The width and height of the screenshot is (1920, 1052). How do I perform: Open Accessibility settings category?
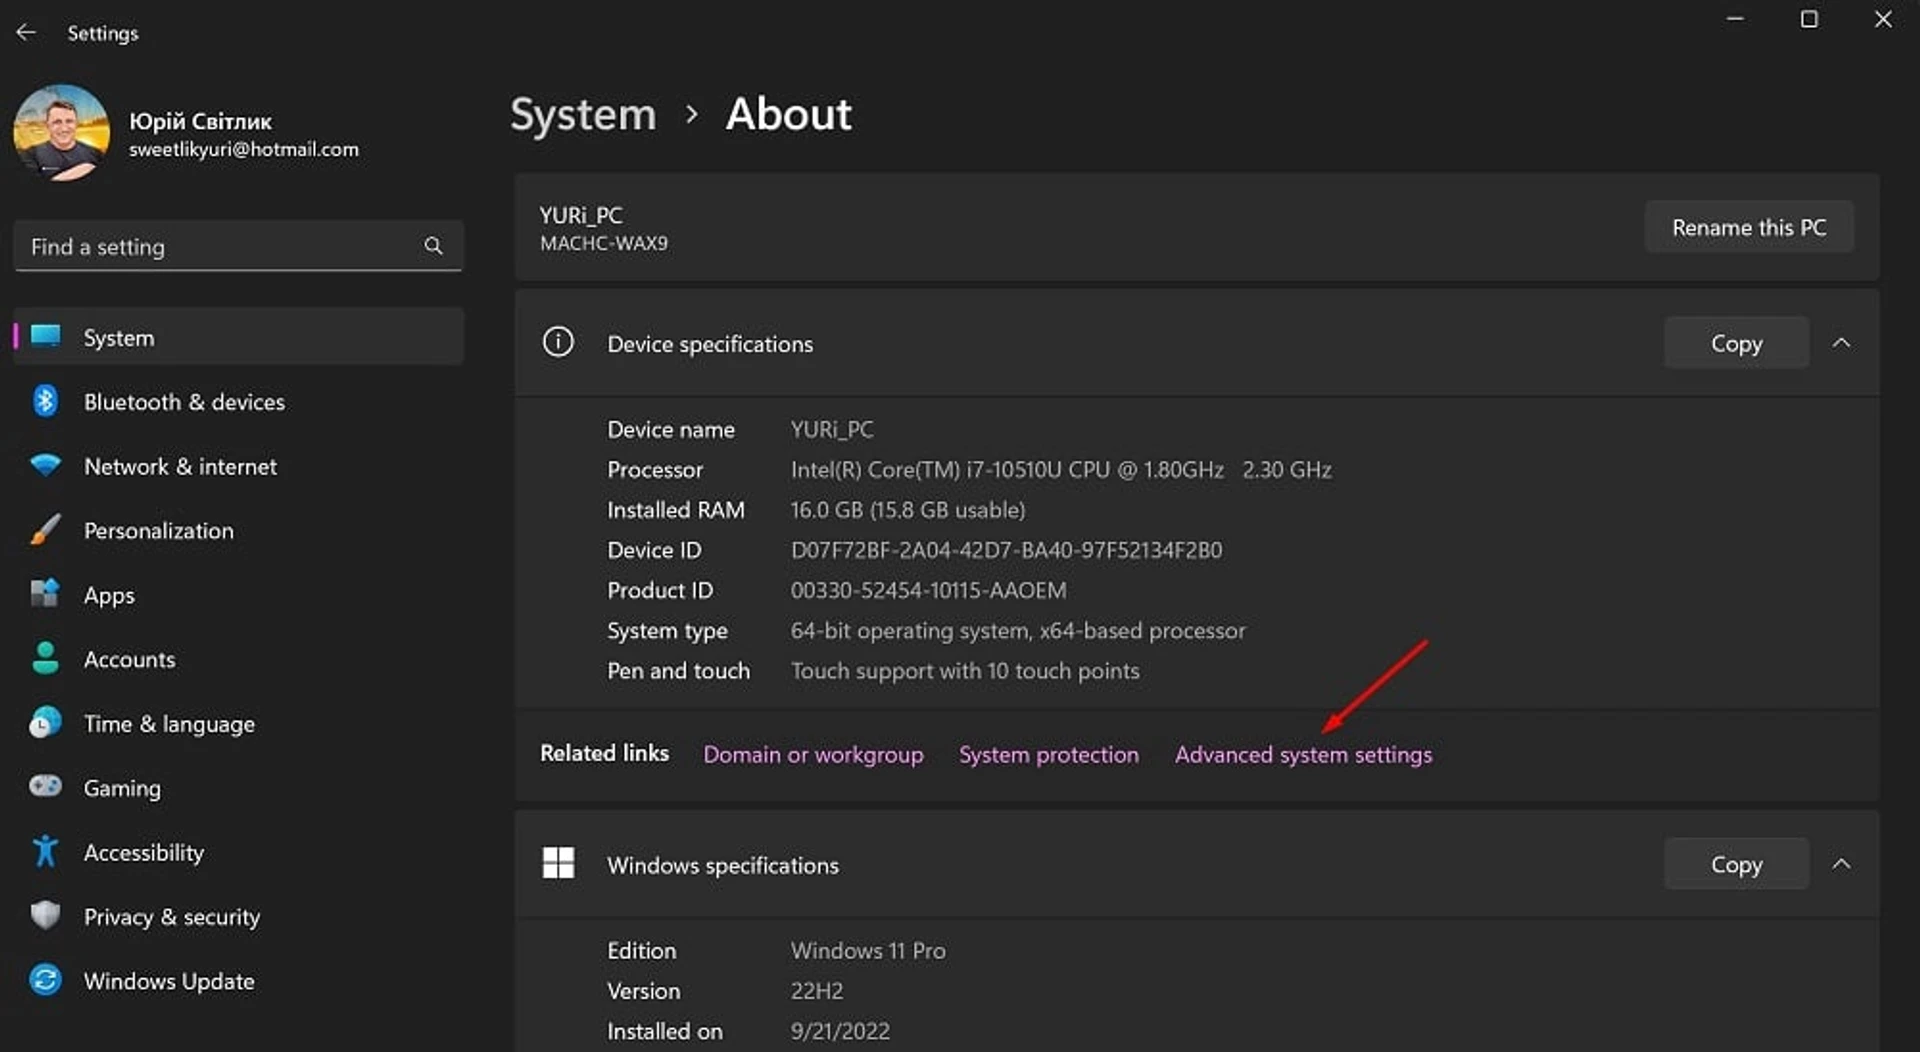238,852
